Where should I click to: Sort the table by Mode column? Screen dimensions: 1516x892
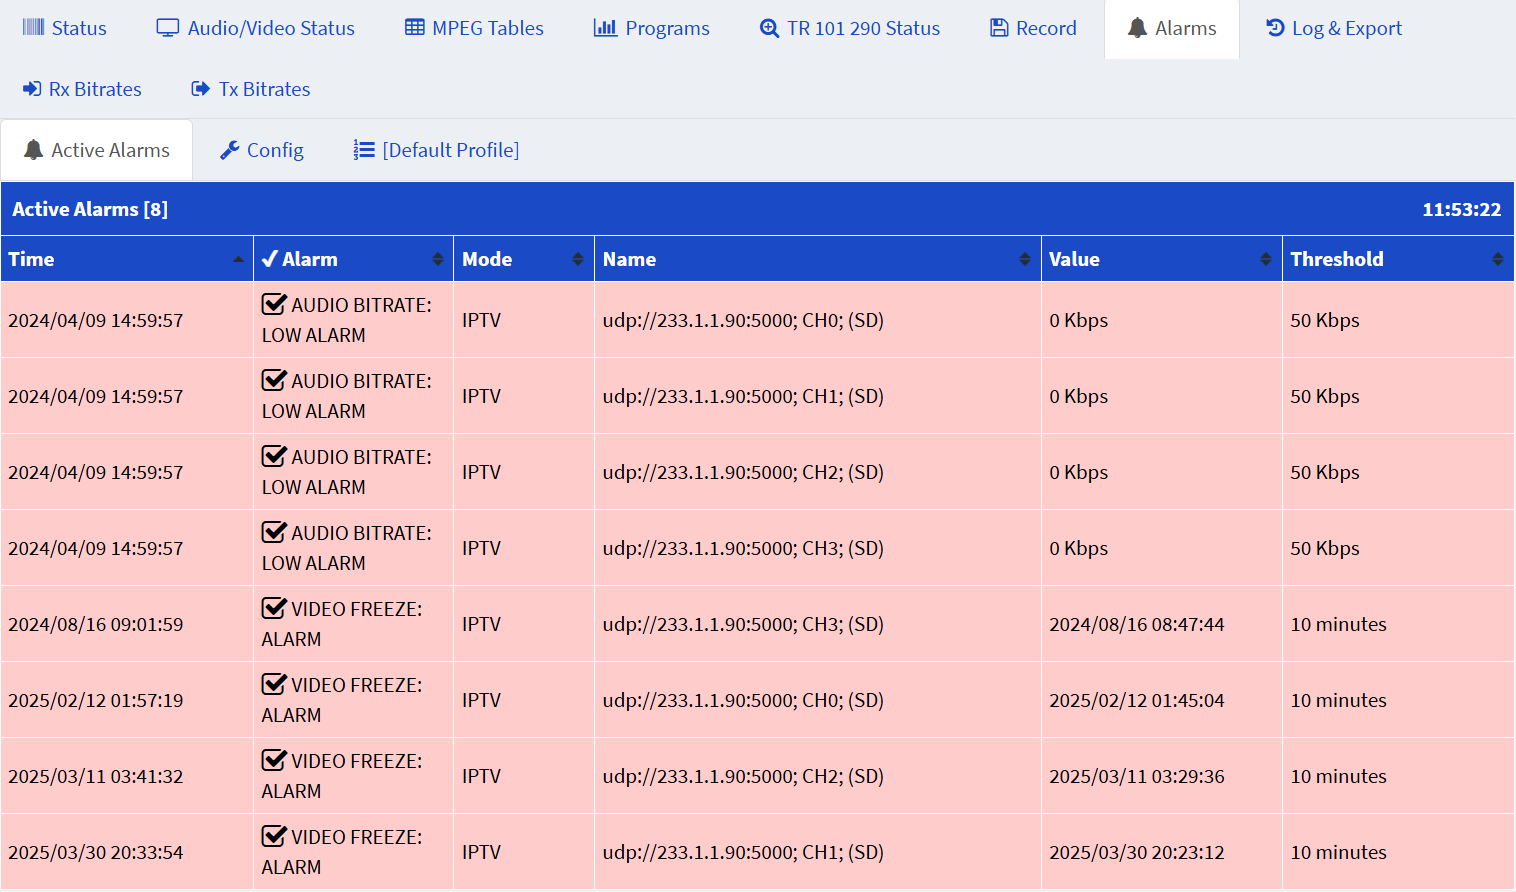click(x=524, y=259)
